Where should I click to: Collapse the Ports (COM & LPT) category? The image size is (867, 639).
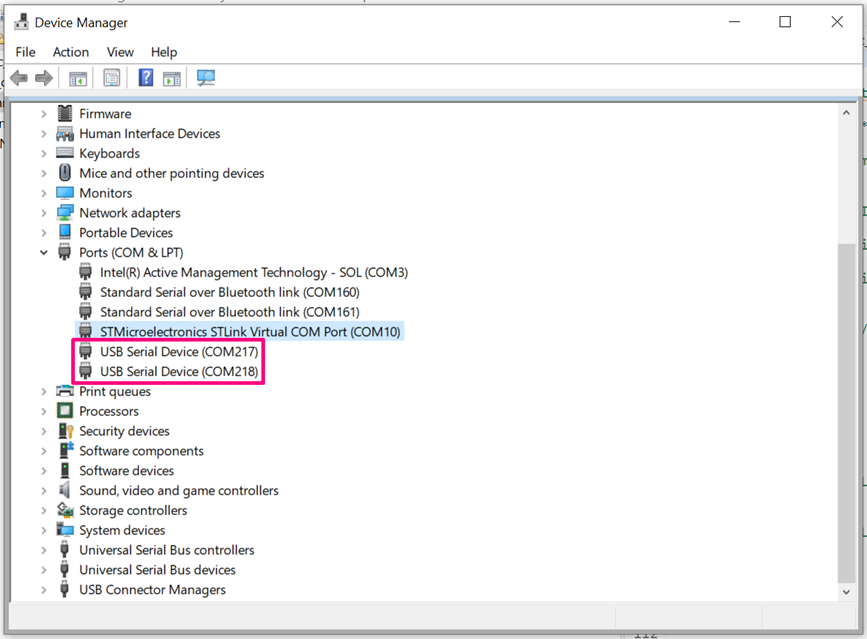pyautogui.click(x=43, y=252)
